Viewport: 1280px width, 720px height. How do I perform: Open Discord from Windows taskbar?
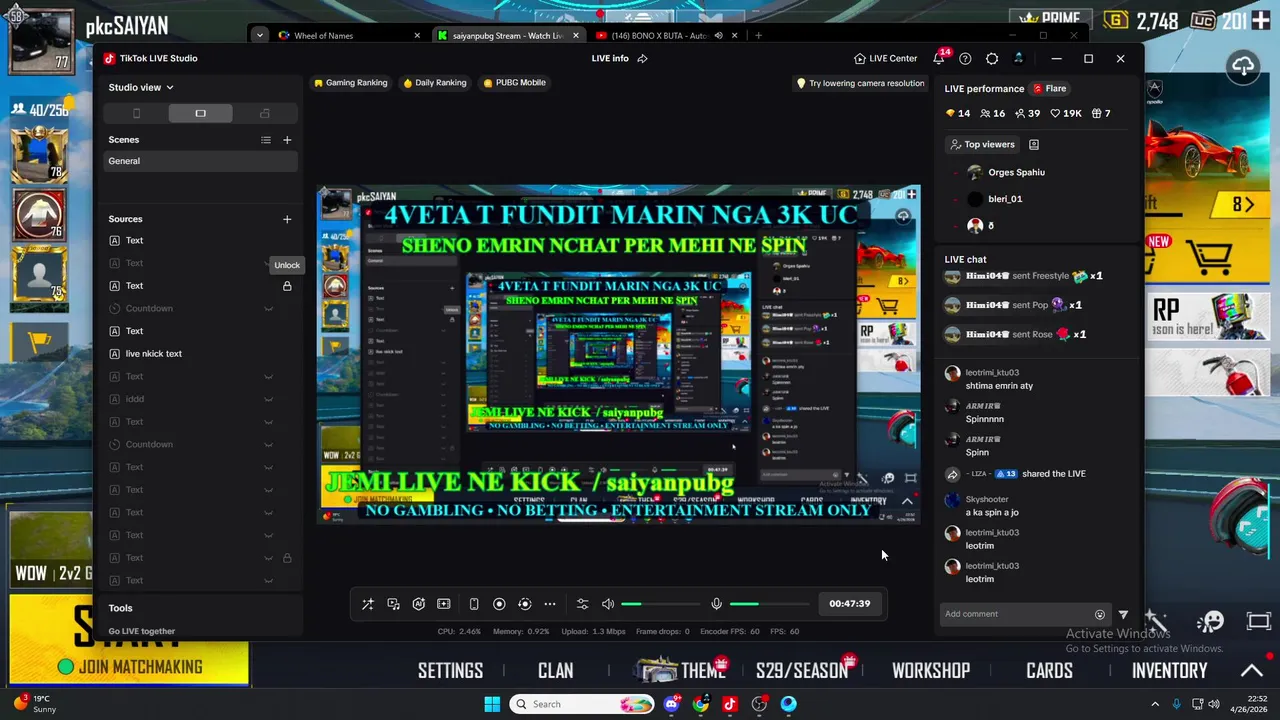(x=672, y=704)
